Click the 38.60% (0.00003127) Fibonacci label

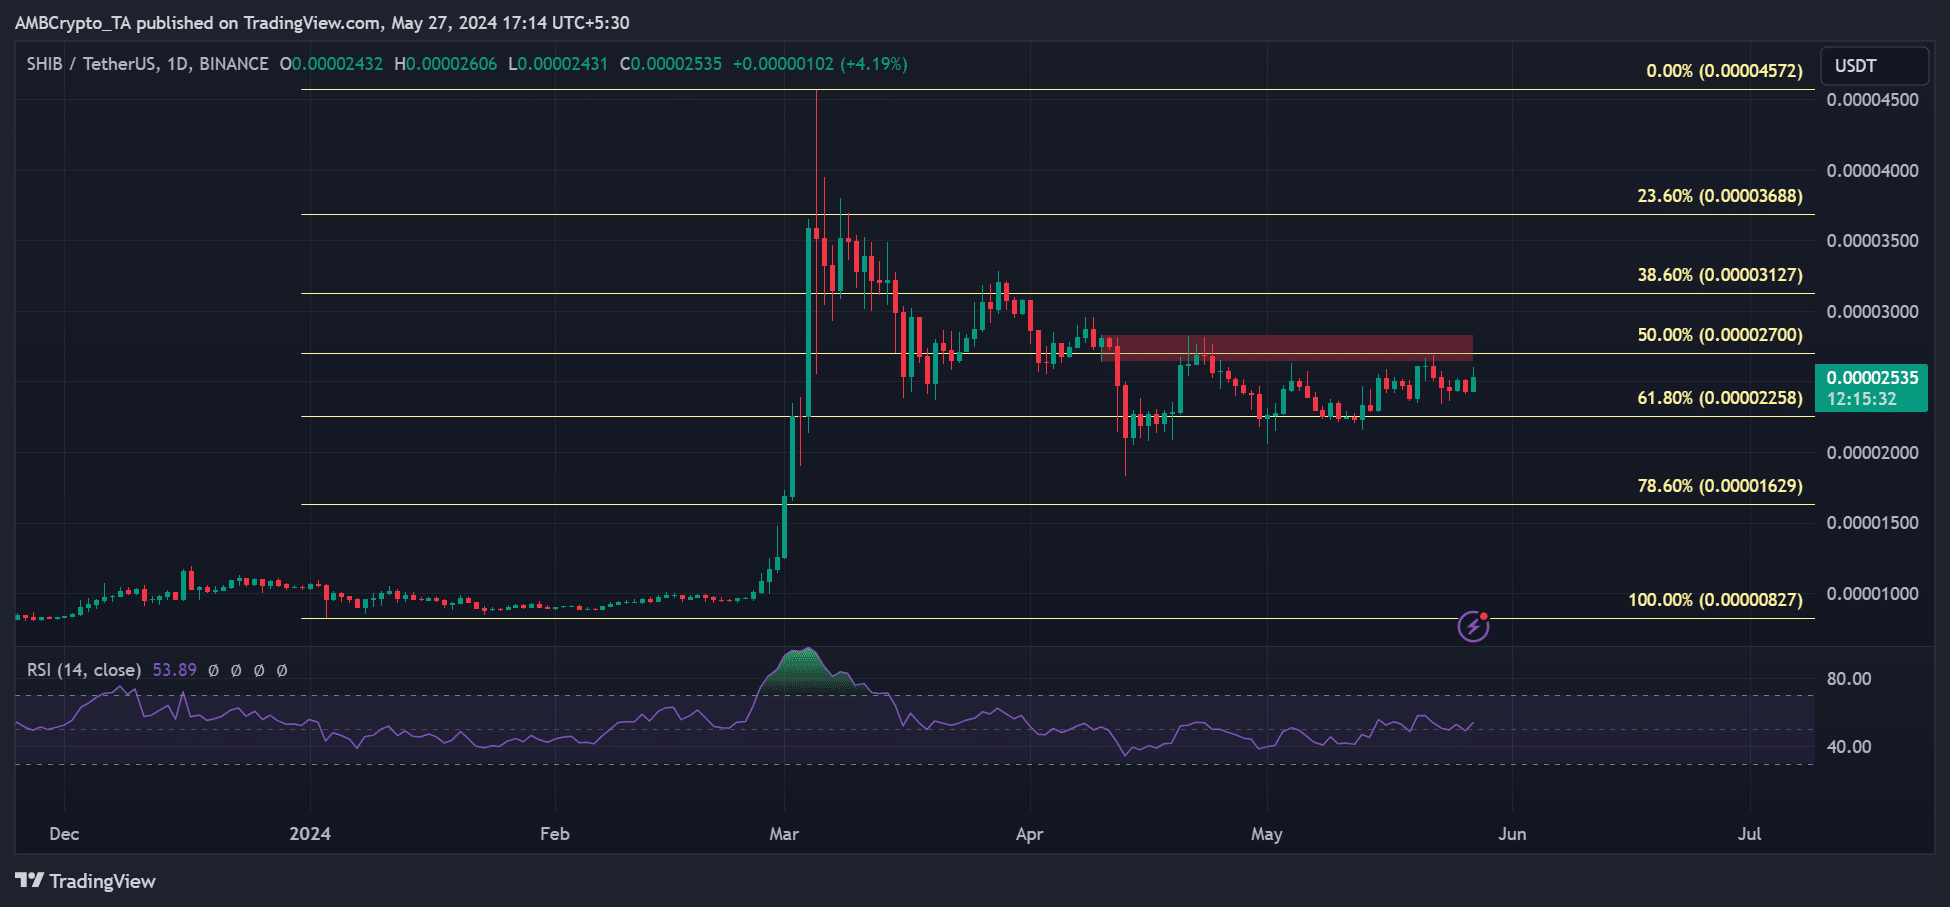tap(1720, 275)
